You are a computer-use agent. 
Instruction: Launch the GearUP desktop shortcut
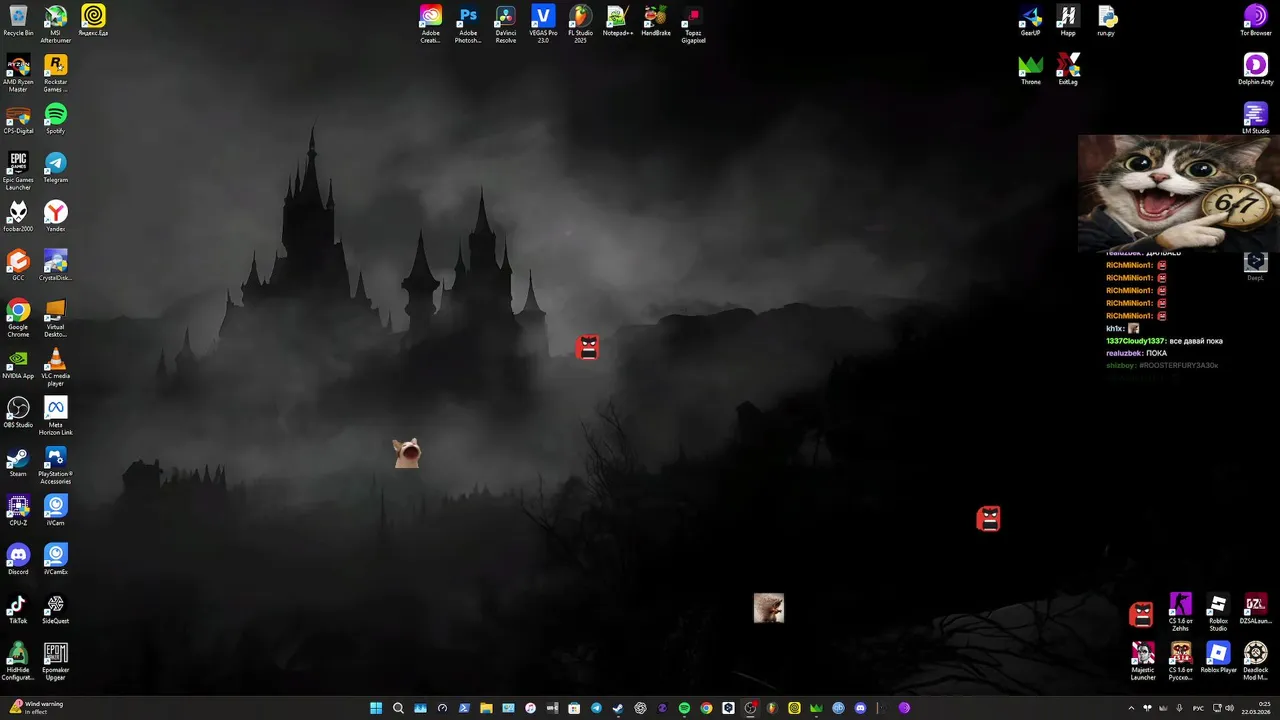pyautogui.click(x=1031, y=21)
